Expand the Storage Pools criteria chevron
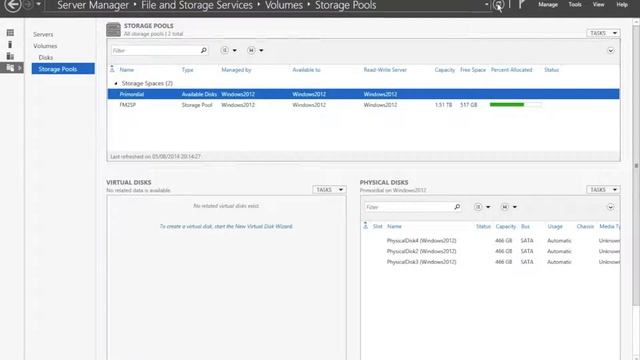This screenshot has width=640, height=360. click(x=611, y=51)
